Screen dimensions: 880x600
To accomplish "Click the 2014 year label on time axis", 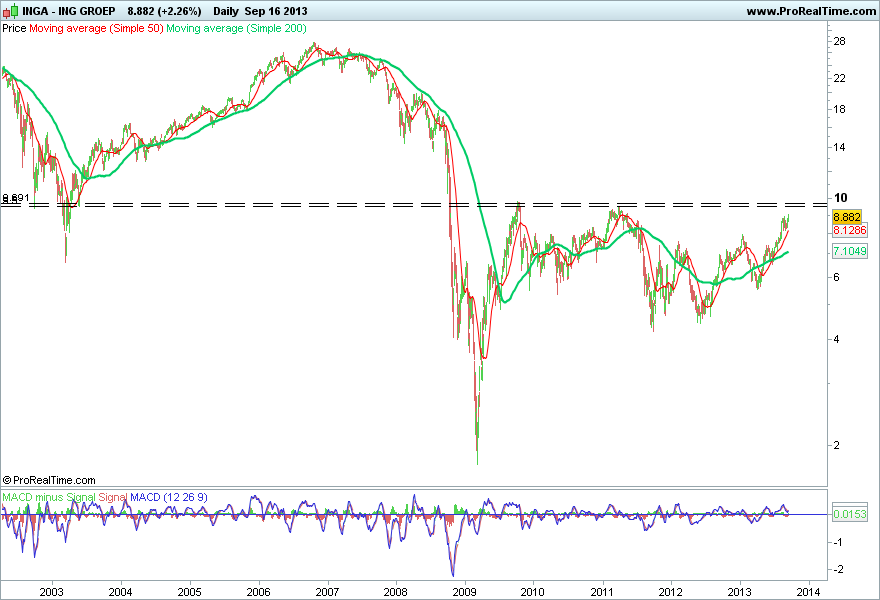I will pos(809,592).
